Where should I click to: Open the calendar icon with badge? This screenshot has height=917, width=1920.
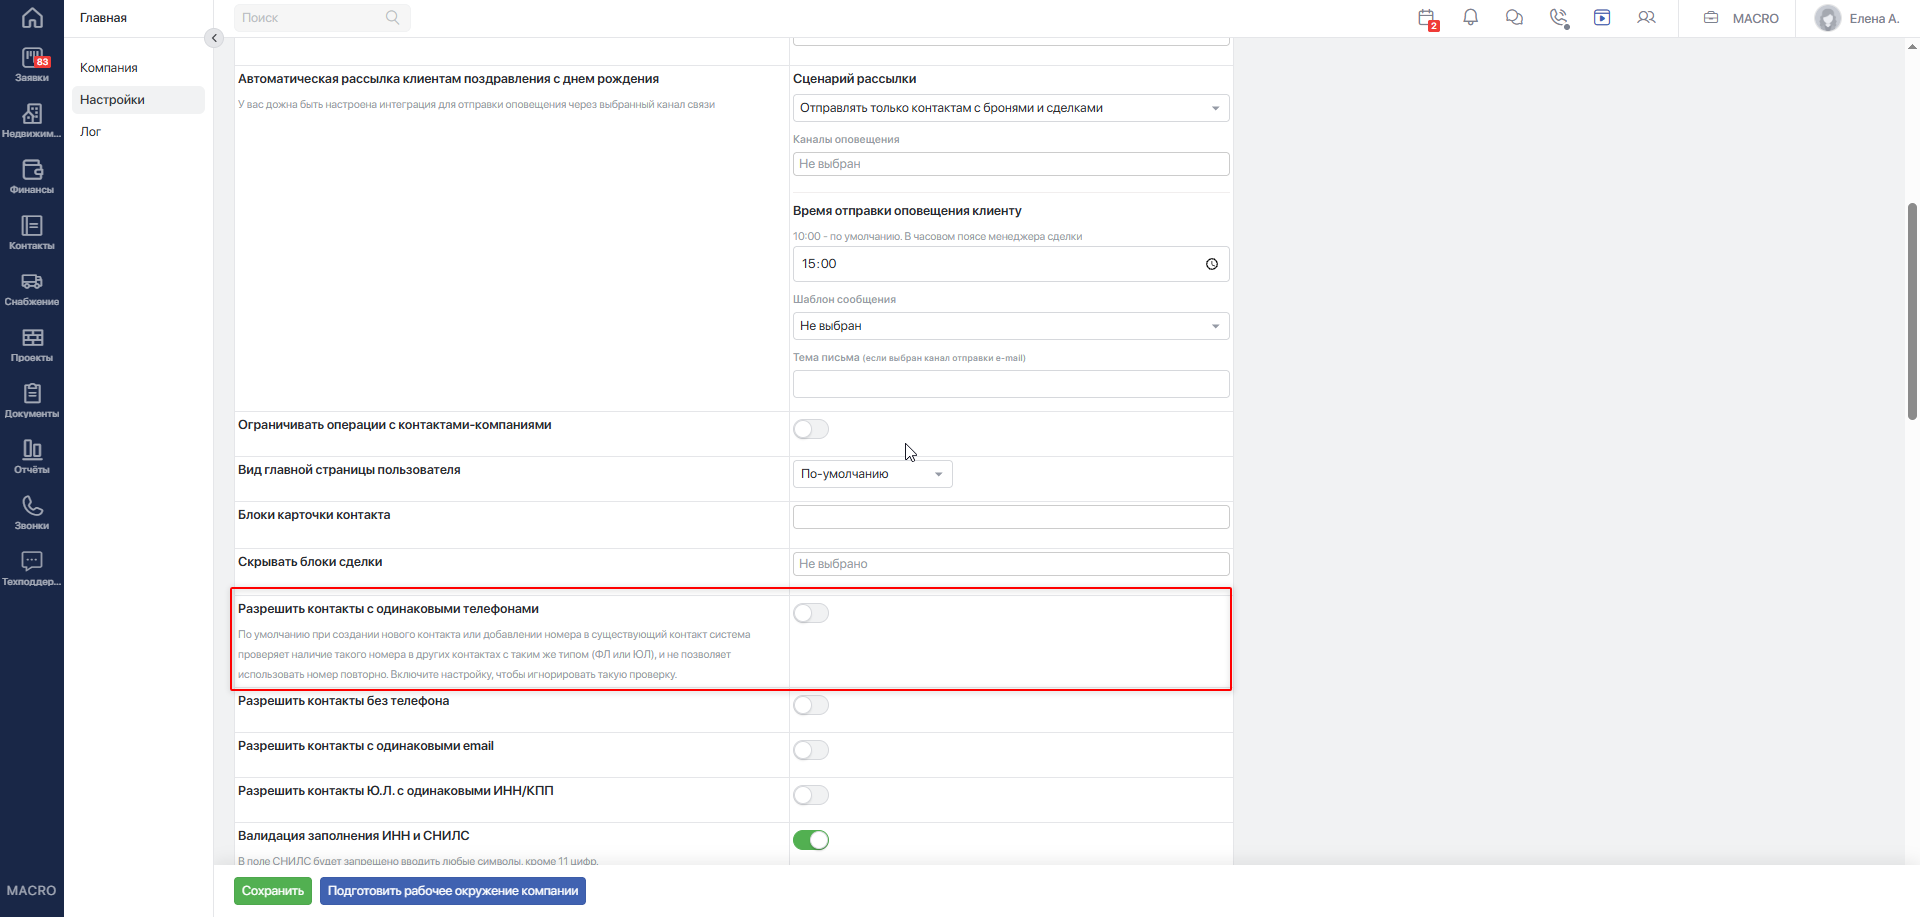point(1427,18)
